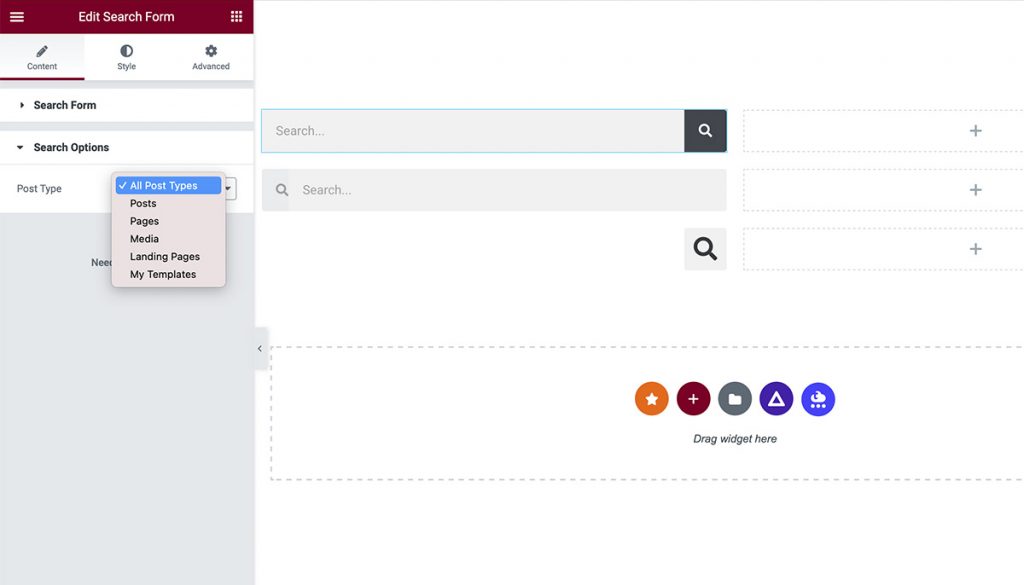Click the blue cloud icon button
Viewport: 1024px width, 585px height.
click(x=818, y=399)
